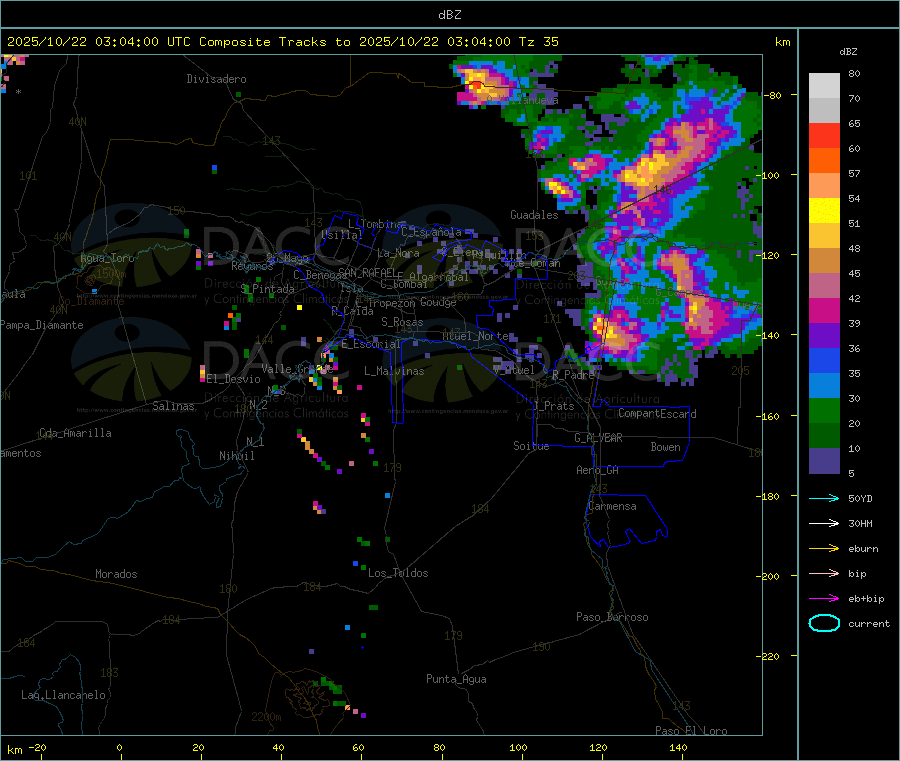Viewport: 900px width, 761px height.
Task: Click the -80 km axis tick label
Action: click(773, 95)
